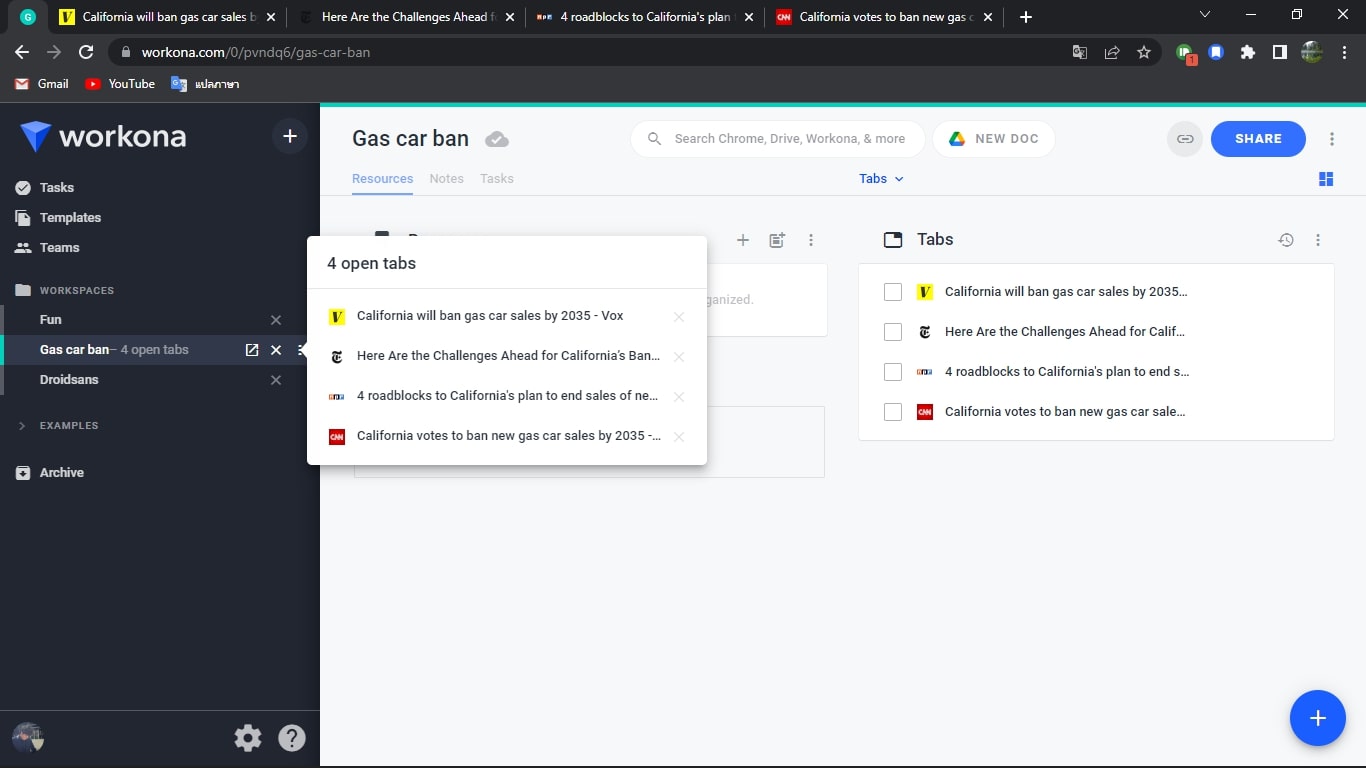Switch to the Notes tab
This screenshot has height=768, width=1366.
tap(446, 179)
